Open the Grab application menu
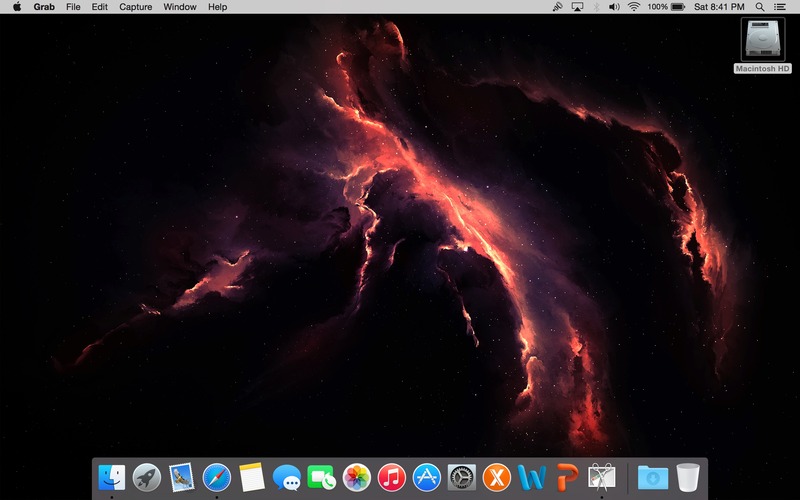800x500 pixels. [x=44, y=7]
